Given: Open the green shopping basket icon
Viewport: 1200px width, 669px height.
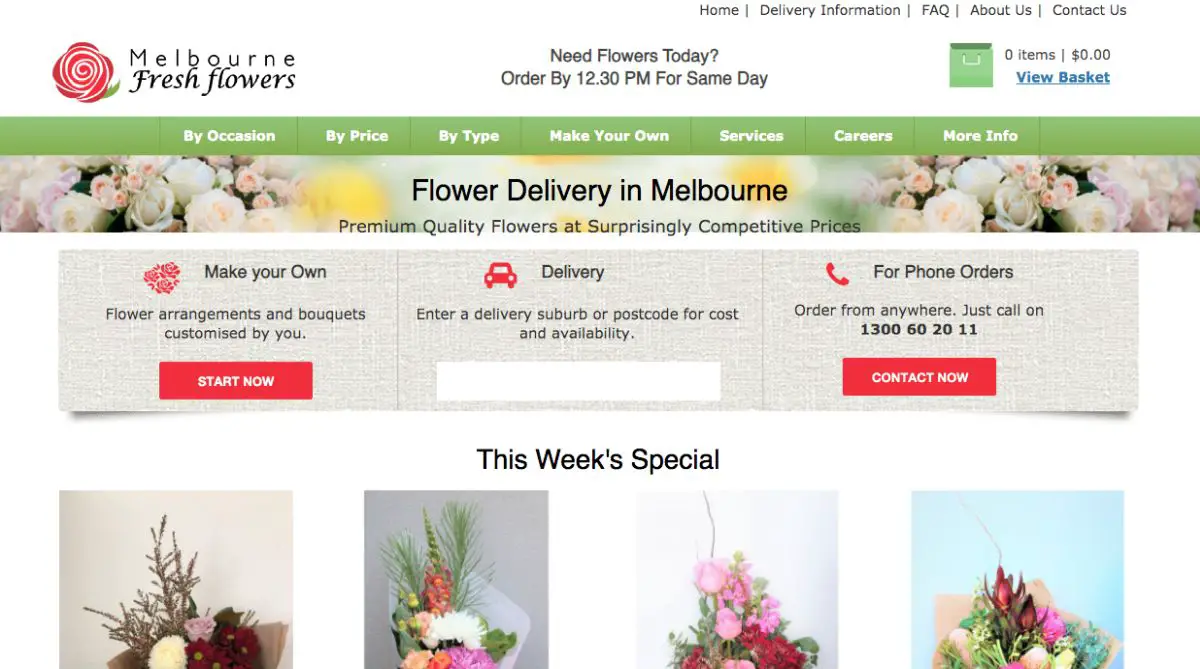Looking at the screenshot, I should click(x=971, y=65).
